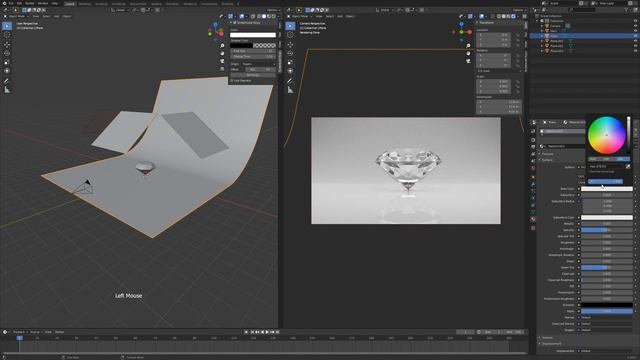Expand Preview section in material properties

pyautogui.click(x=547, y=154)
